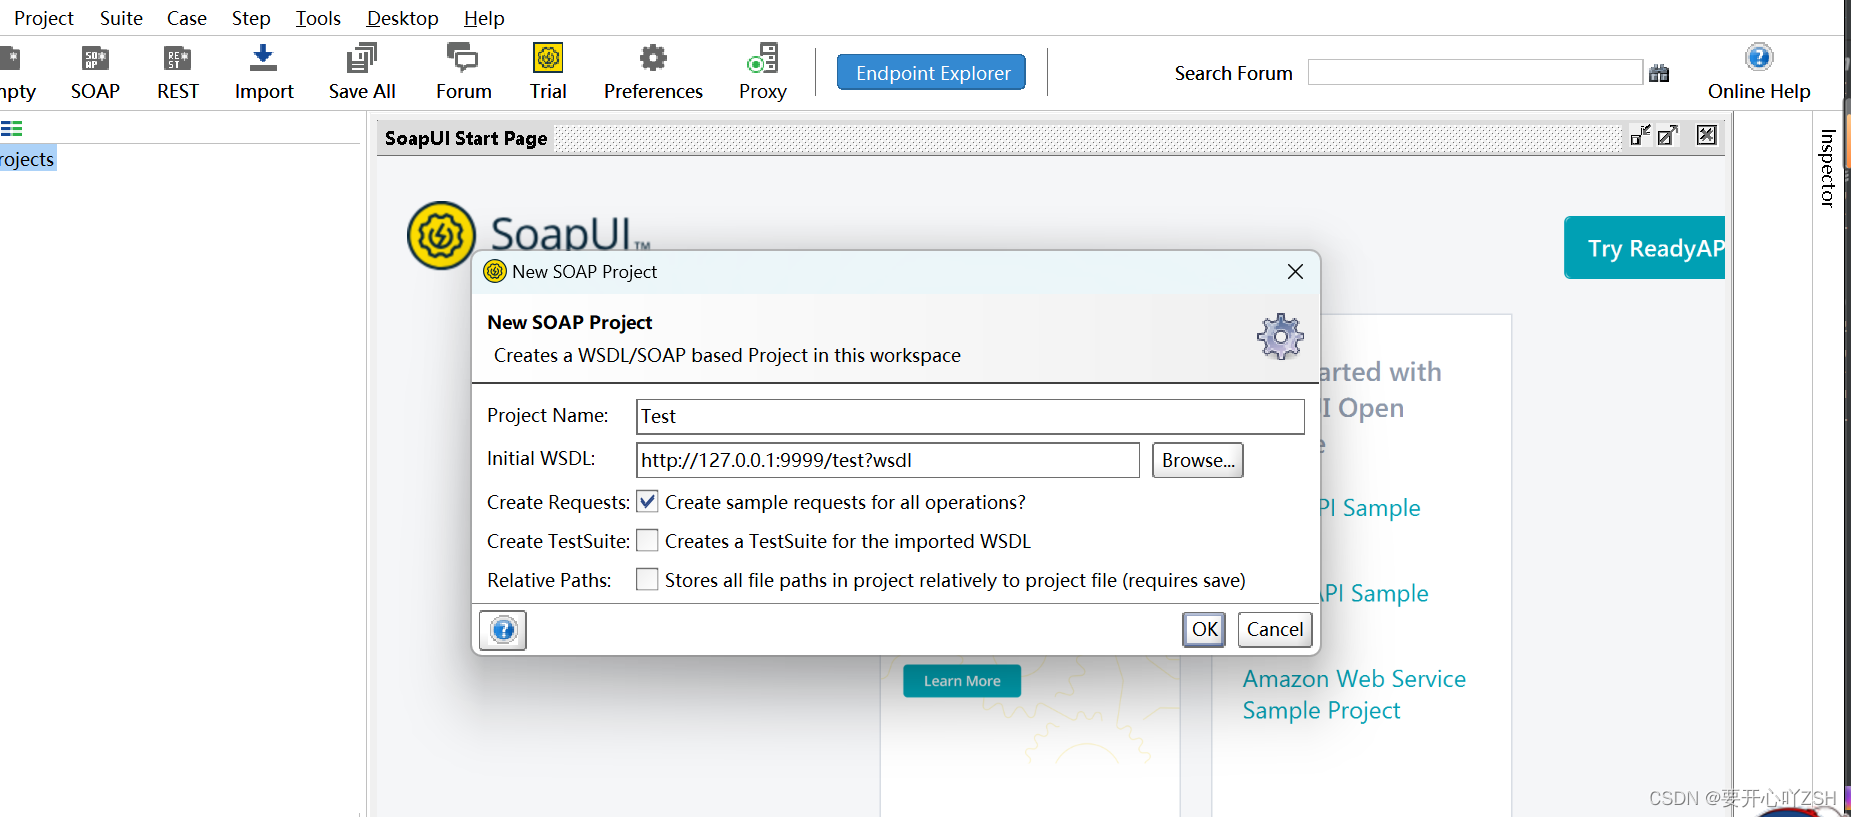Open the Help menu
Viewport: 1851px width, 817px height.
coord(484,18)
